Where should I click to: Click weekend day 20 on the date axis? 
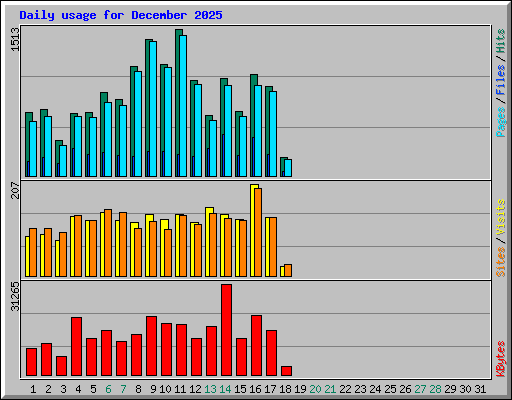315,389
